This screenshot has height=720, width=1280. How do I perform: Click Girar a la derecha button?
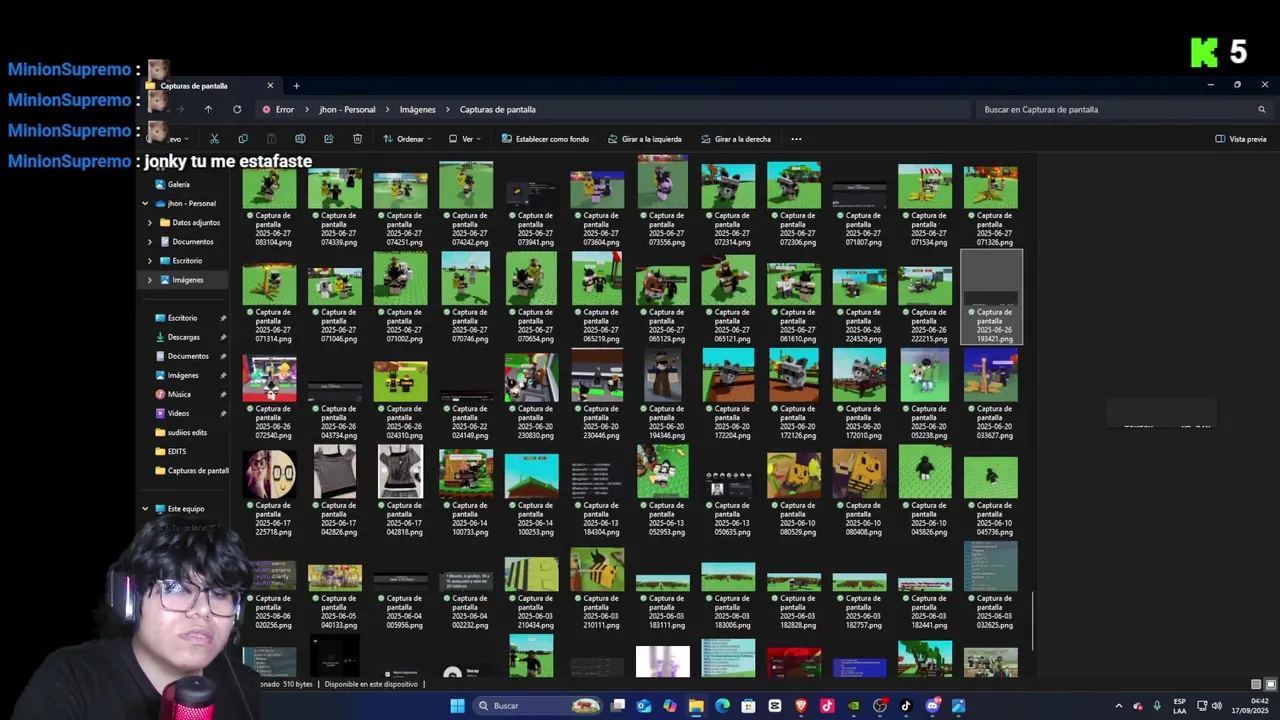pos(735,139)
